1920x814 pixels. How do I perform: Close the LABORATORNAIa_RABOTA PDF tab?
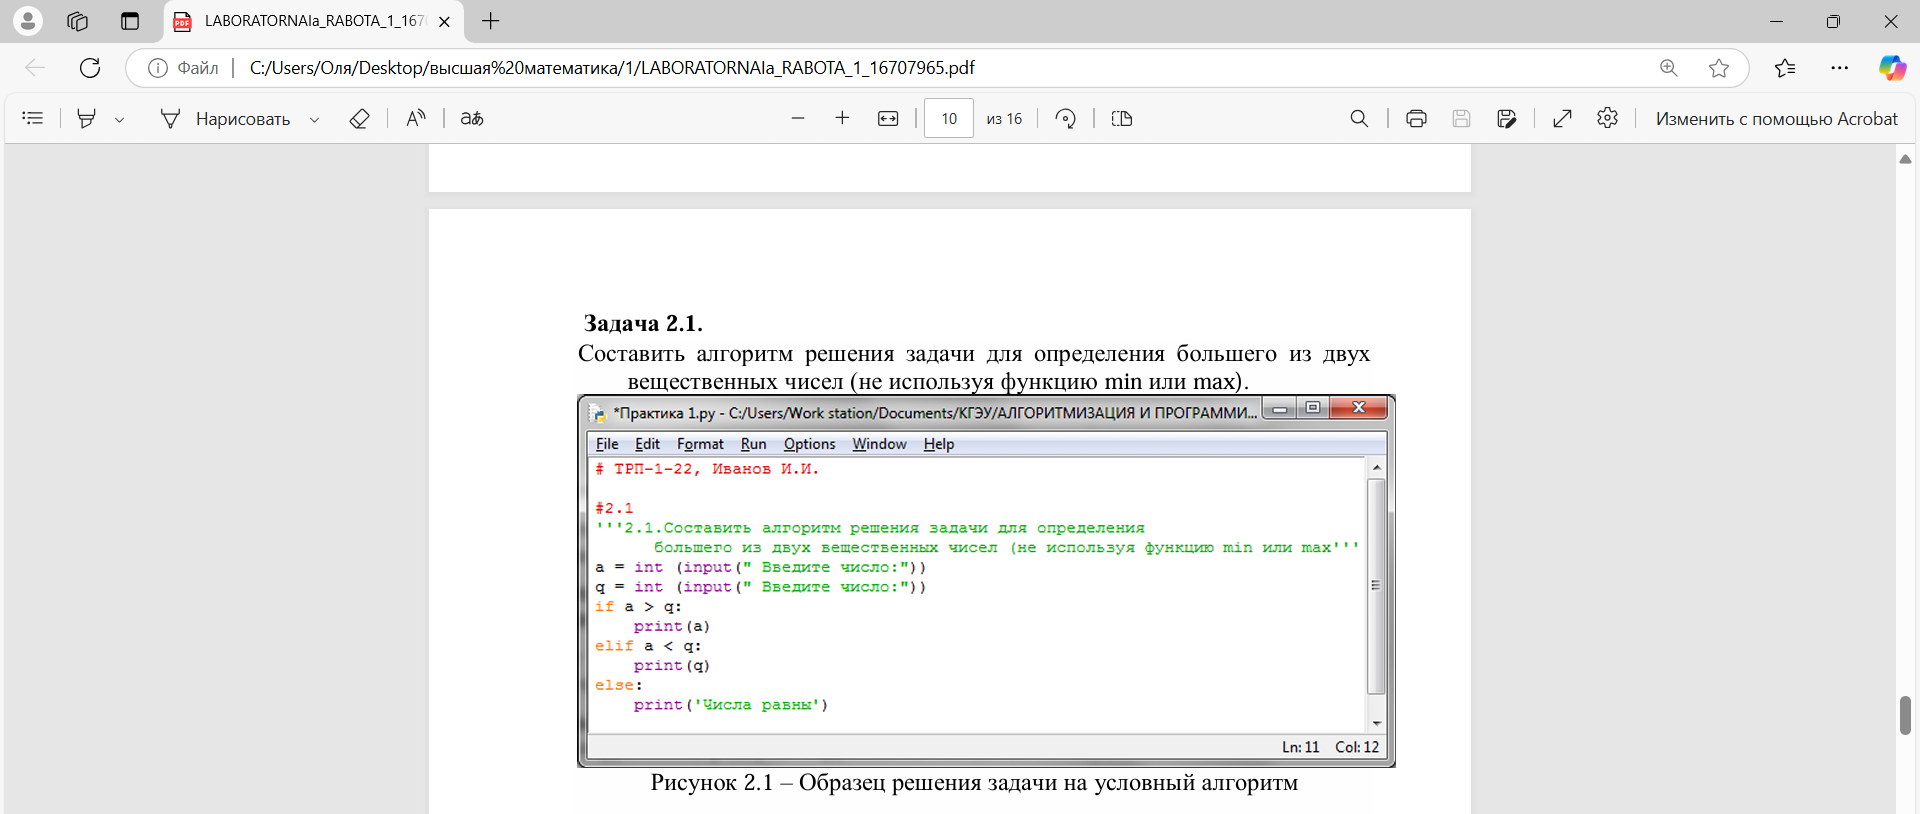(x=445, y=21)
